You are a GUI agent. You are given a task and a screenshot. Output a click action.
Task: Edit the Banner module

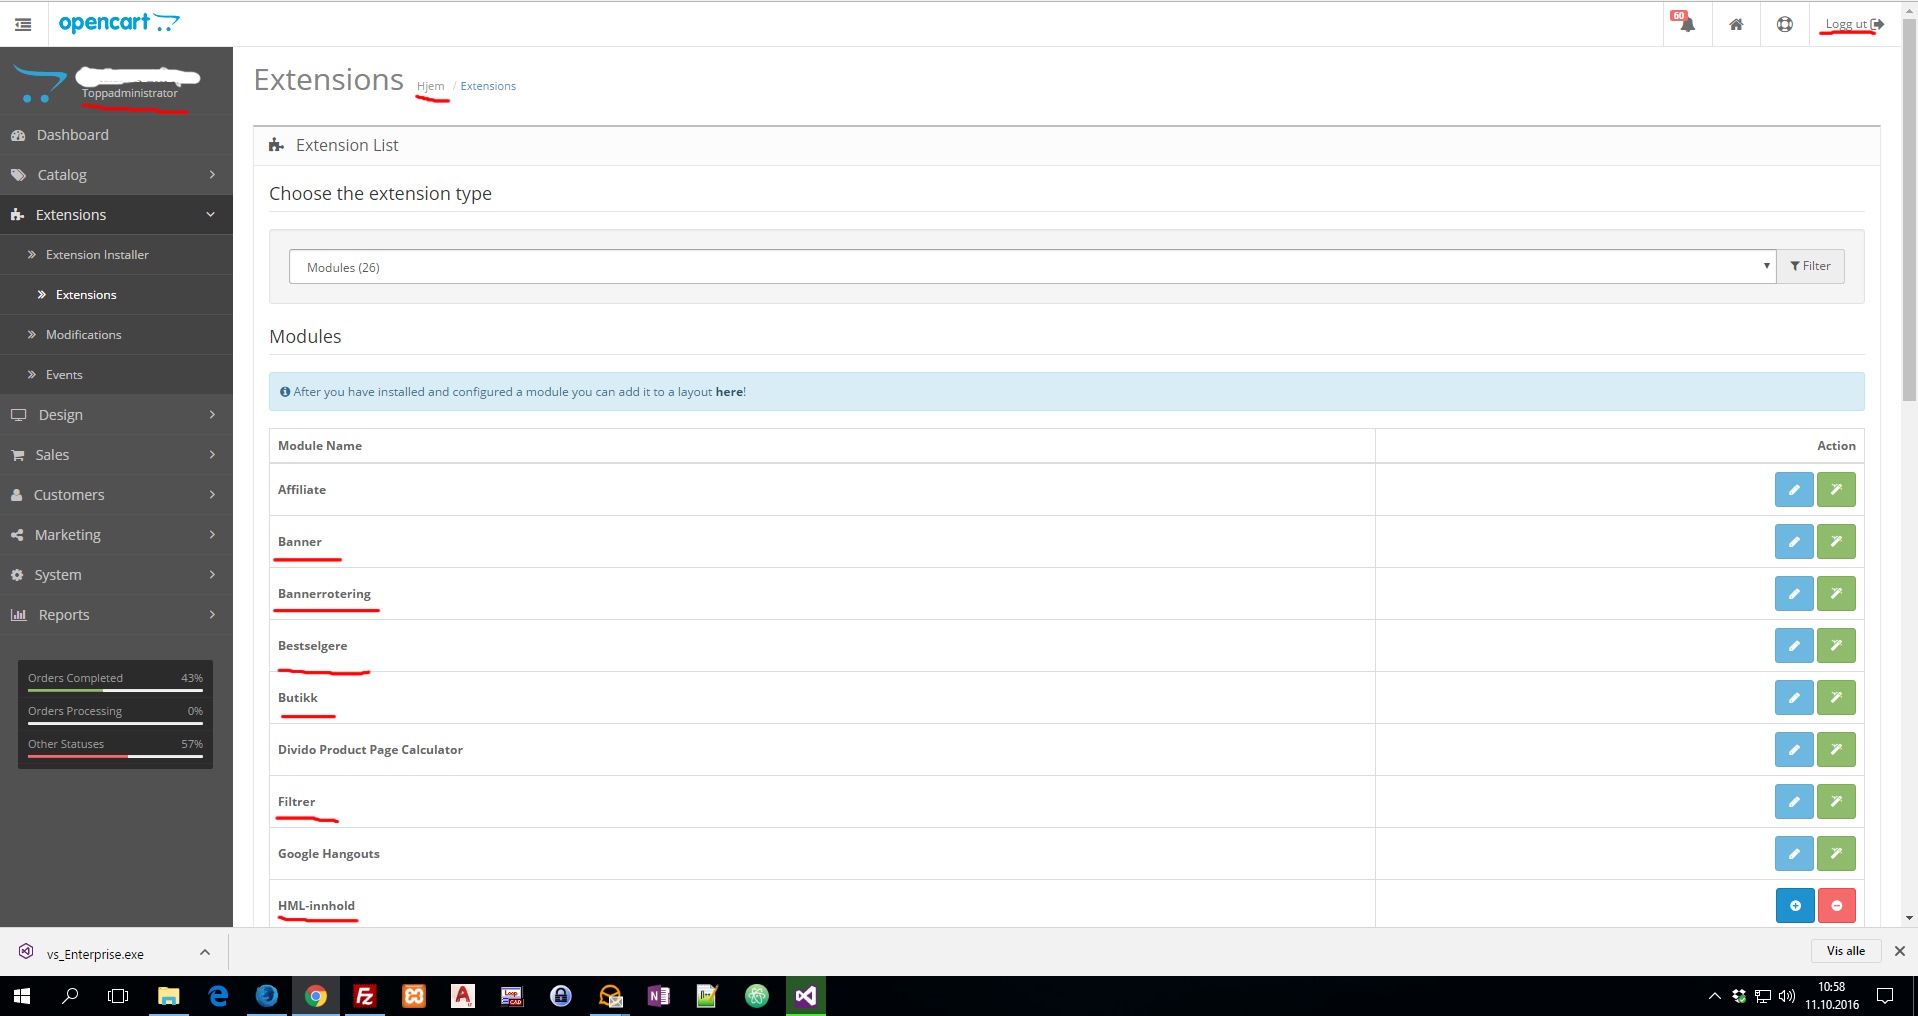(1794, 542)
